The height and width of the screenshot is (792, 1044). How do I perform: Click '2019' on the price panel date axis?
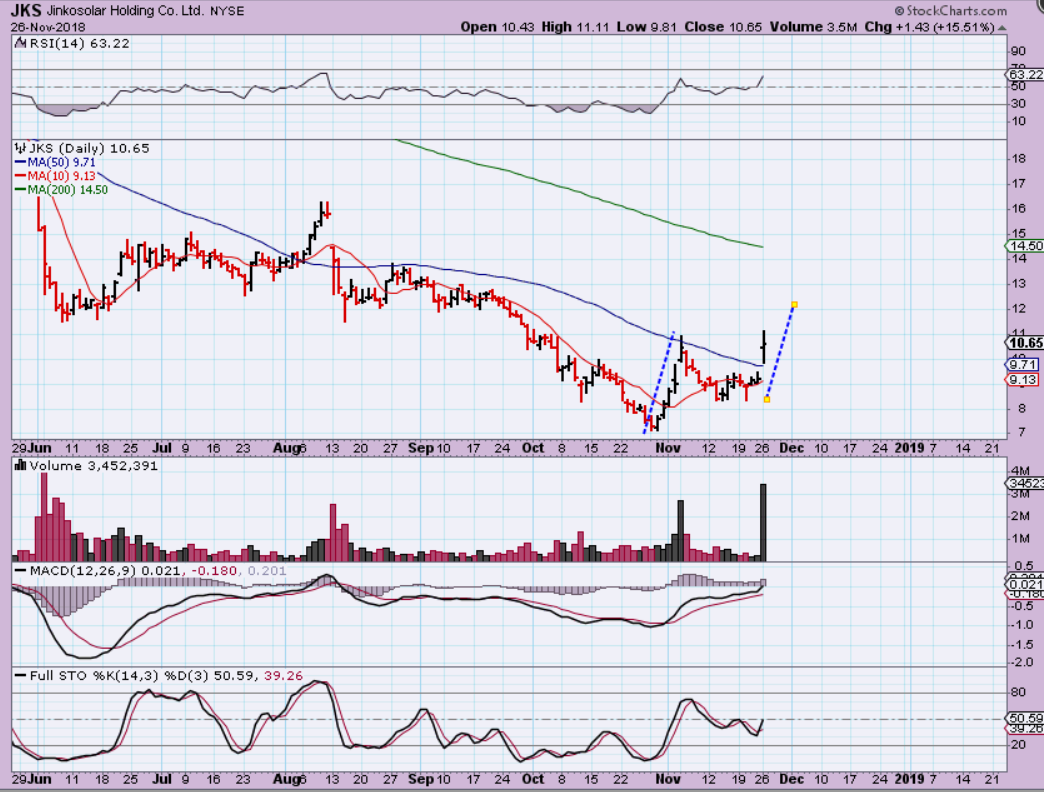(909, 448)
